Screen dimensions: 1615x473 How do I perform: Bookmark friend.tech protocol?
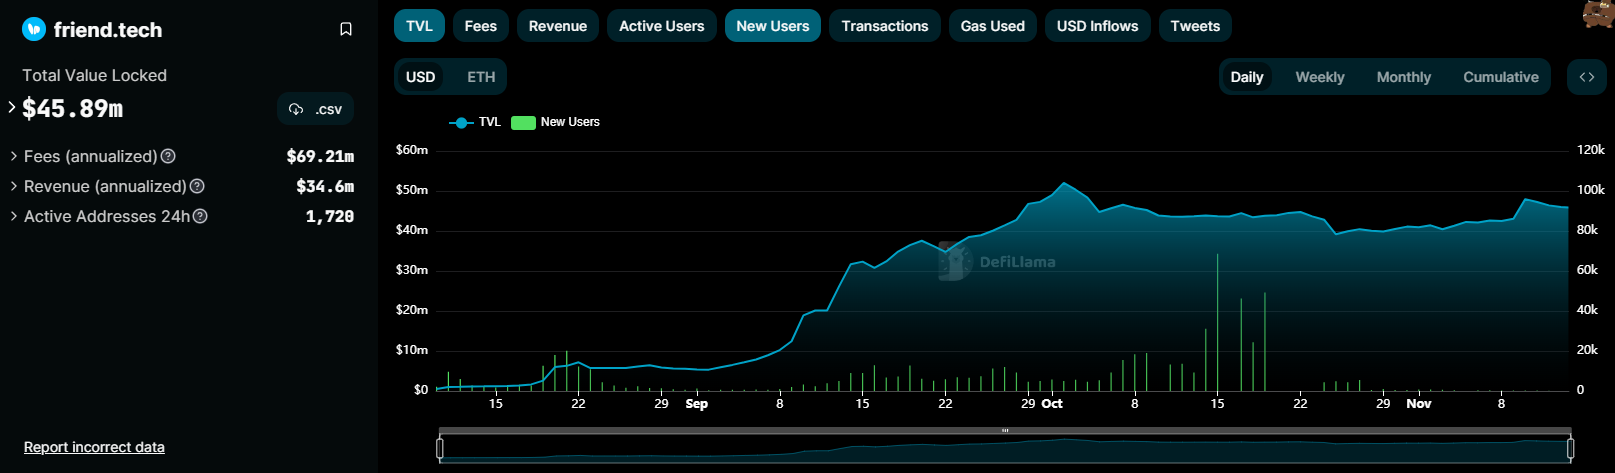click(x=346, y=29)
